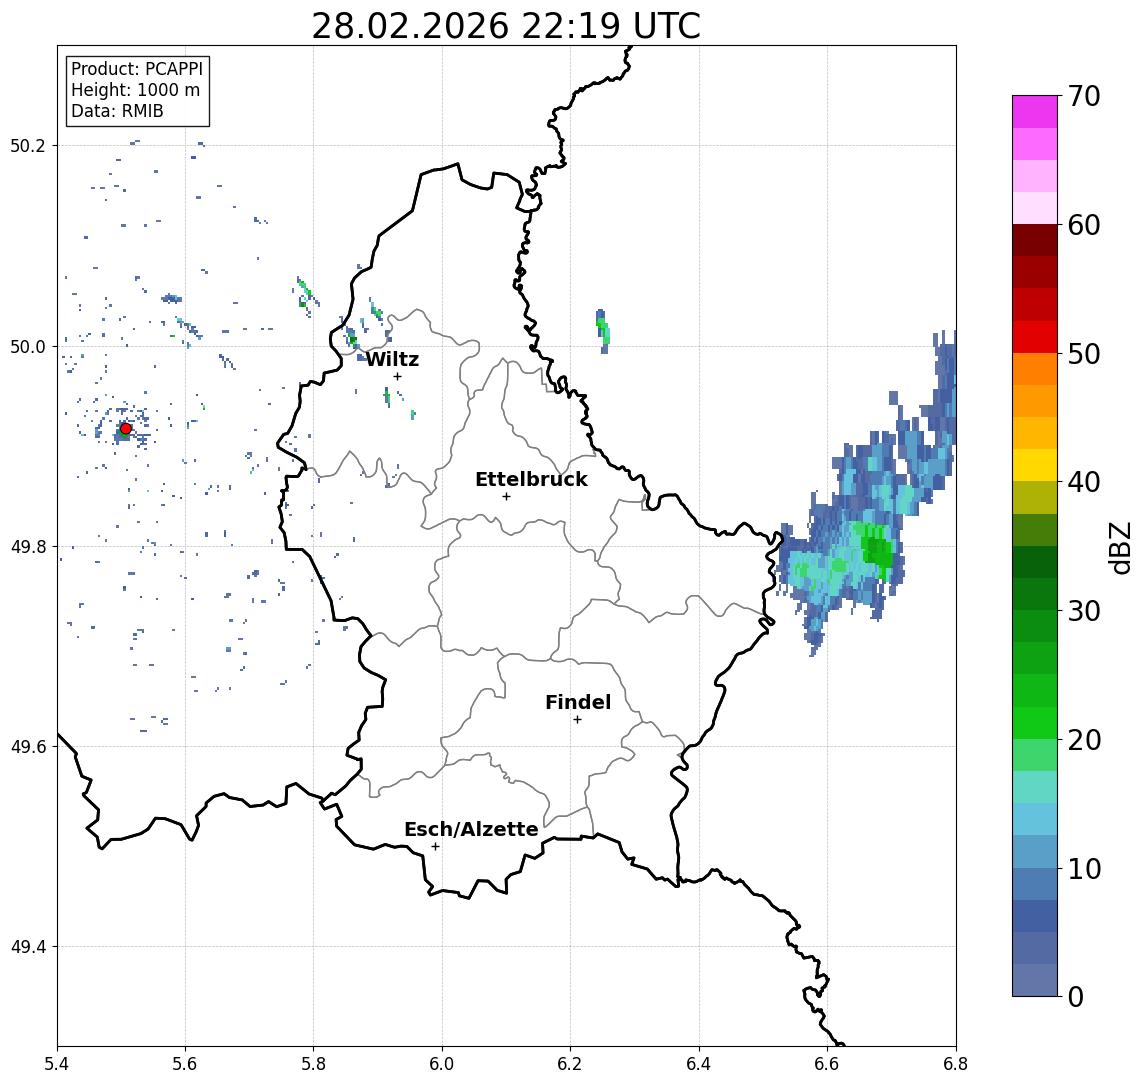Click the latitude tick label 49.6
Screen dimensions: 1145x1084
(x=28, y=747)
